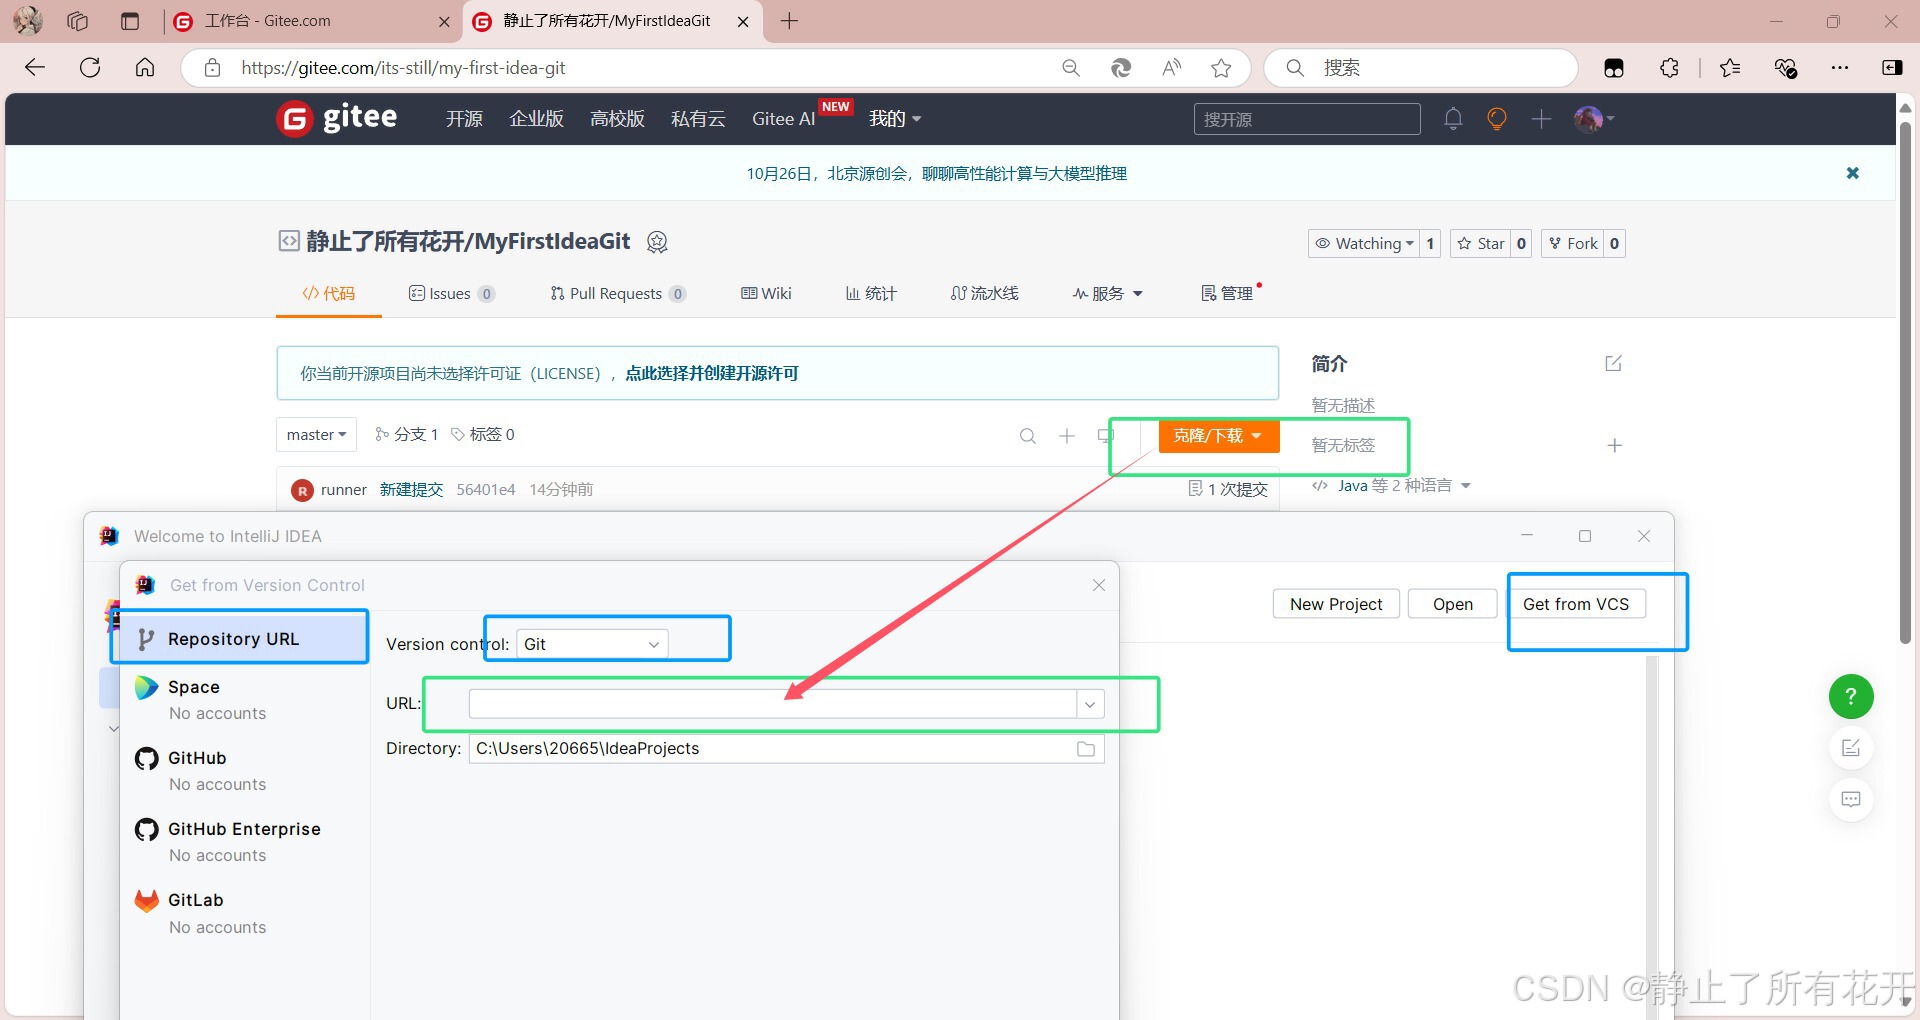Open new browser tab

pyautogui.click(x=789, y=21)
